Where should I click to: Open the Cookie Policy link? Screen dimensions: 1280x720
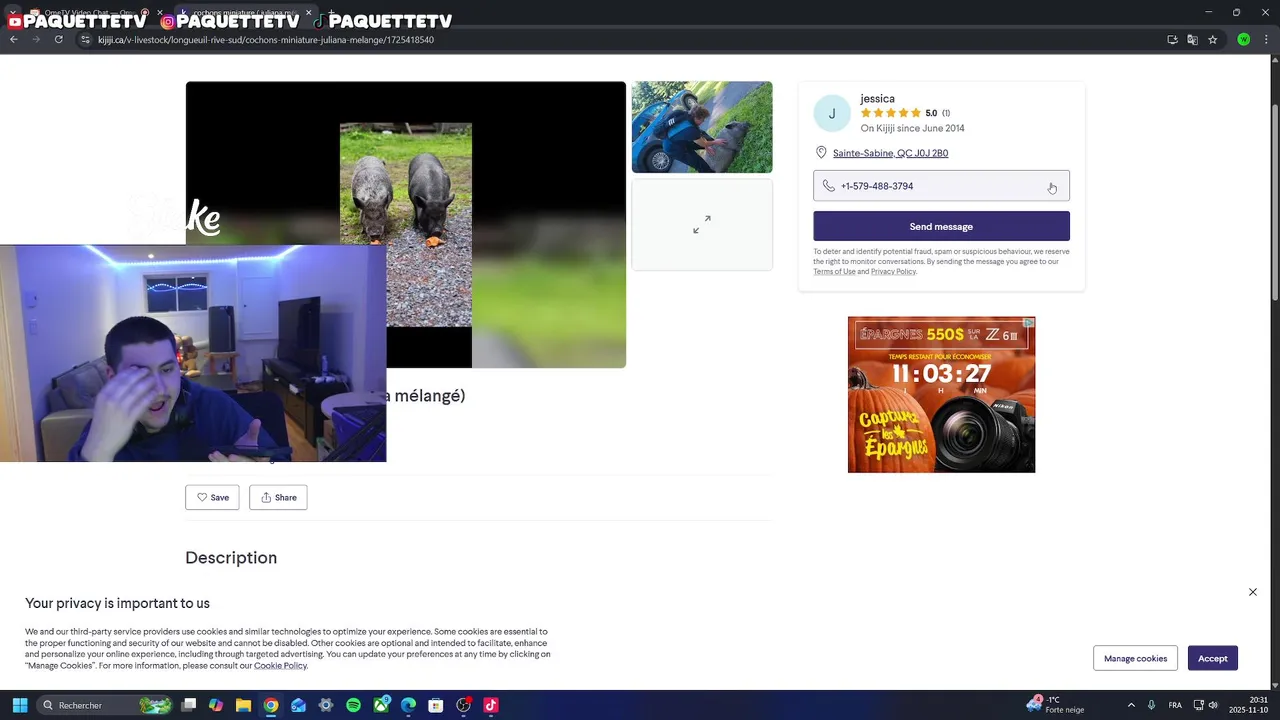[x=280, y=666]
